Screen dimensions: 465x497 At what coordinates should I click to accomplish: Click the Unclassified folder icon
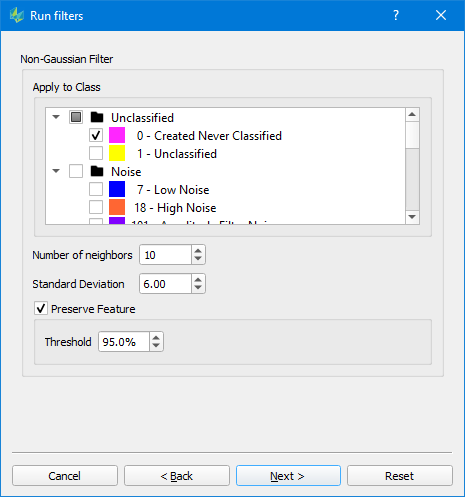tap(97, 117)
